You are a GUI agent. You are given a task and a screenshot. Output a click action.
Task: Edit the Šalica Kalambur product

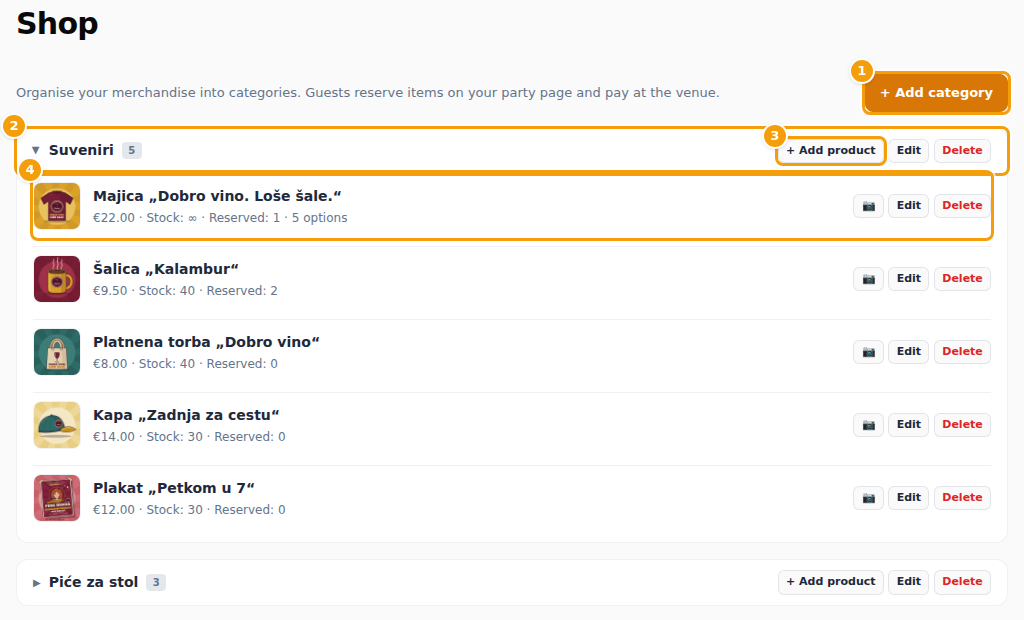[x=908, y=279]
